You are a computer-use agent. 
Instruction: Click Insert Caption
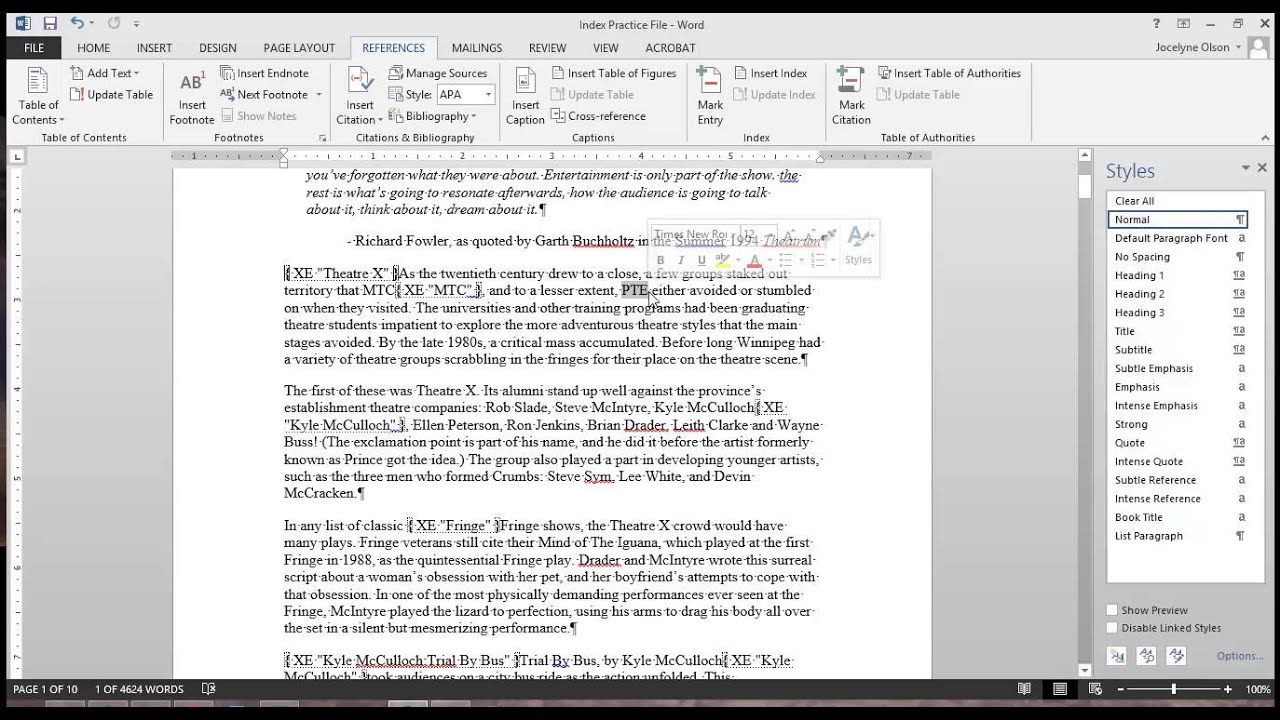525,97
